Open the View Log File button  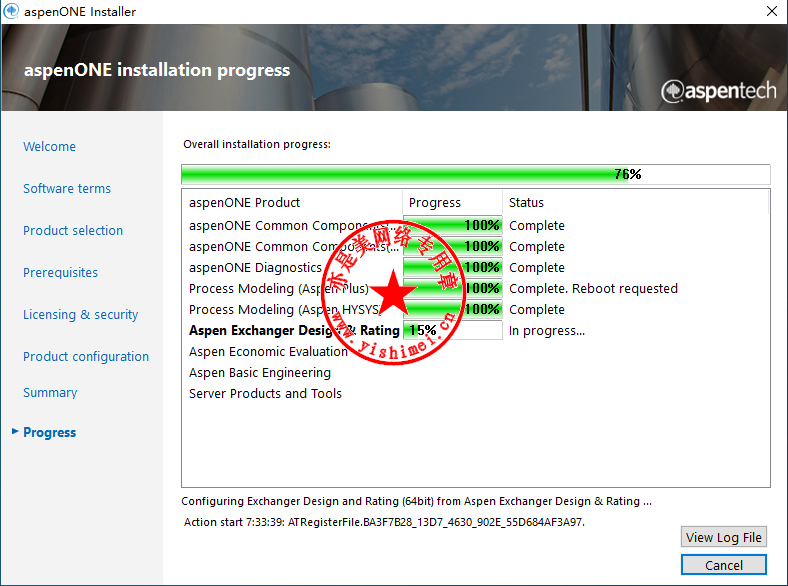(724, 537)
